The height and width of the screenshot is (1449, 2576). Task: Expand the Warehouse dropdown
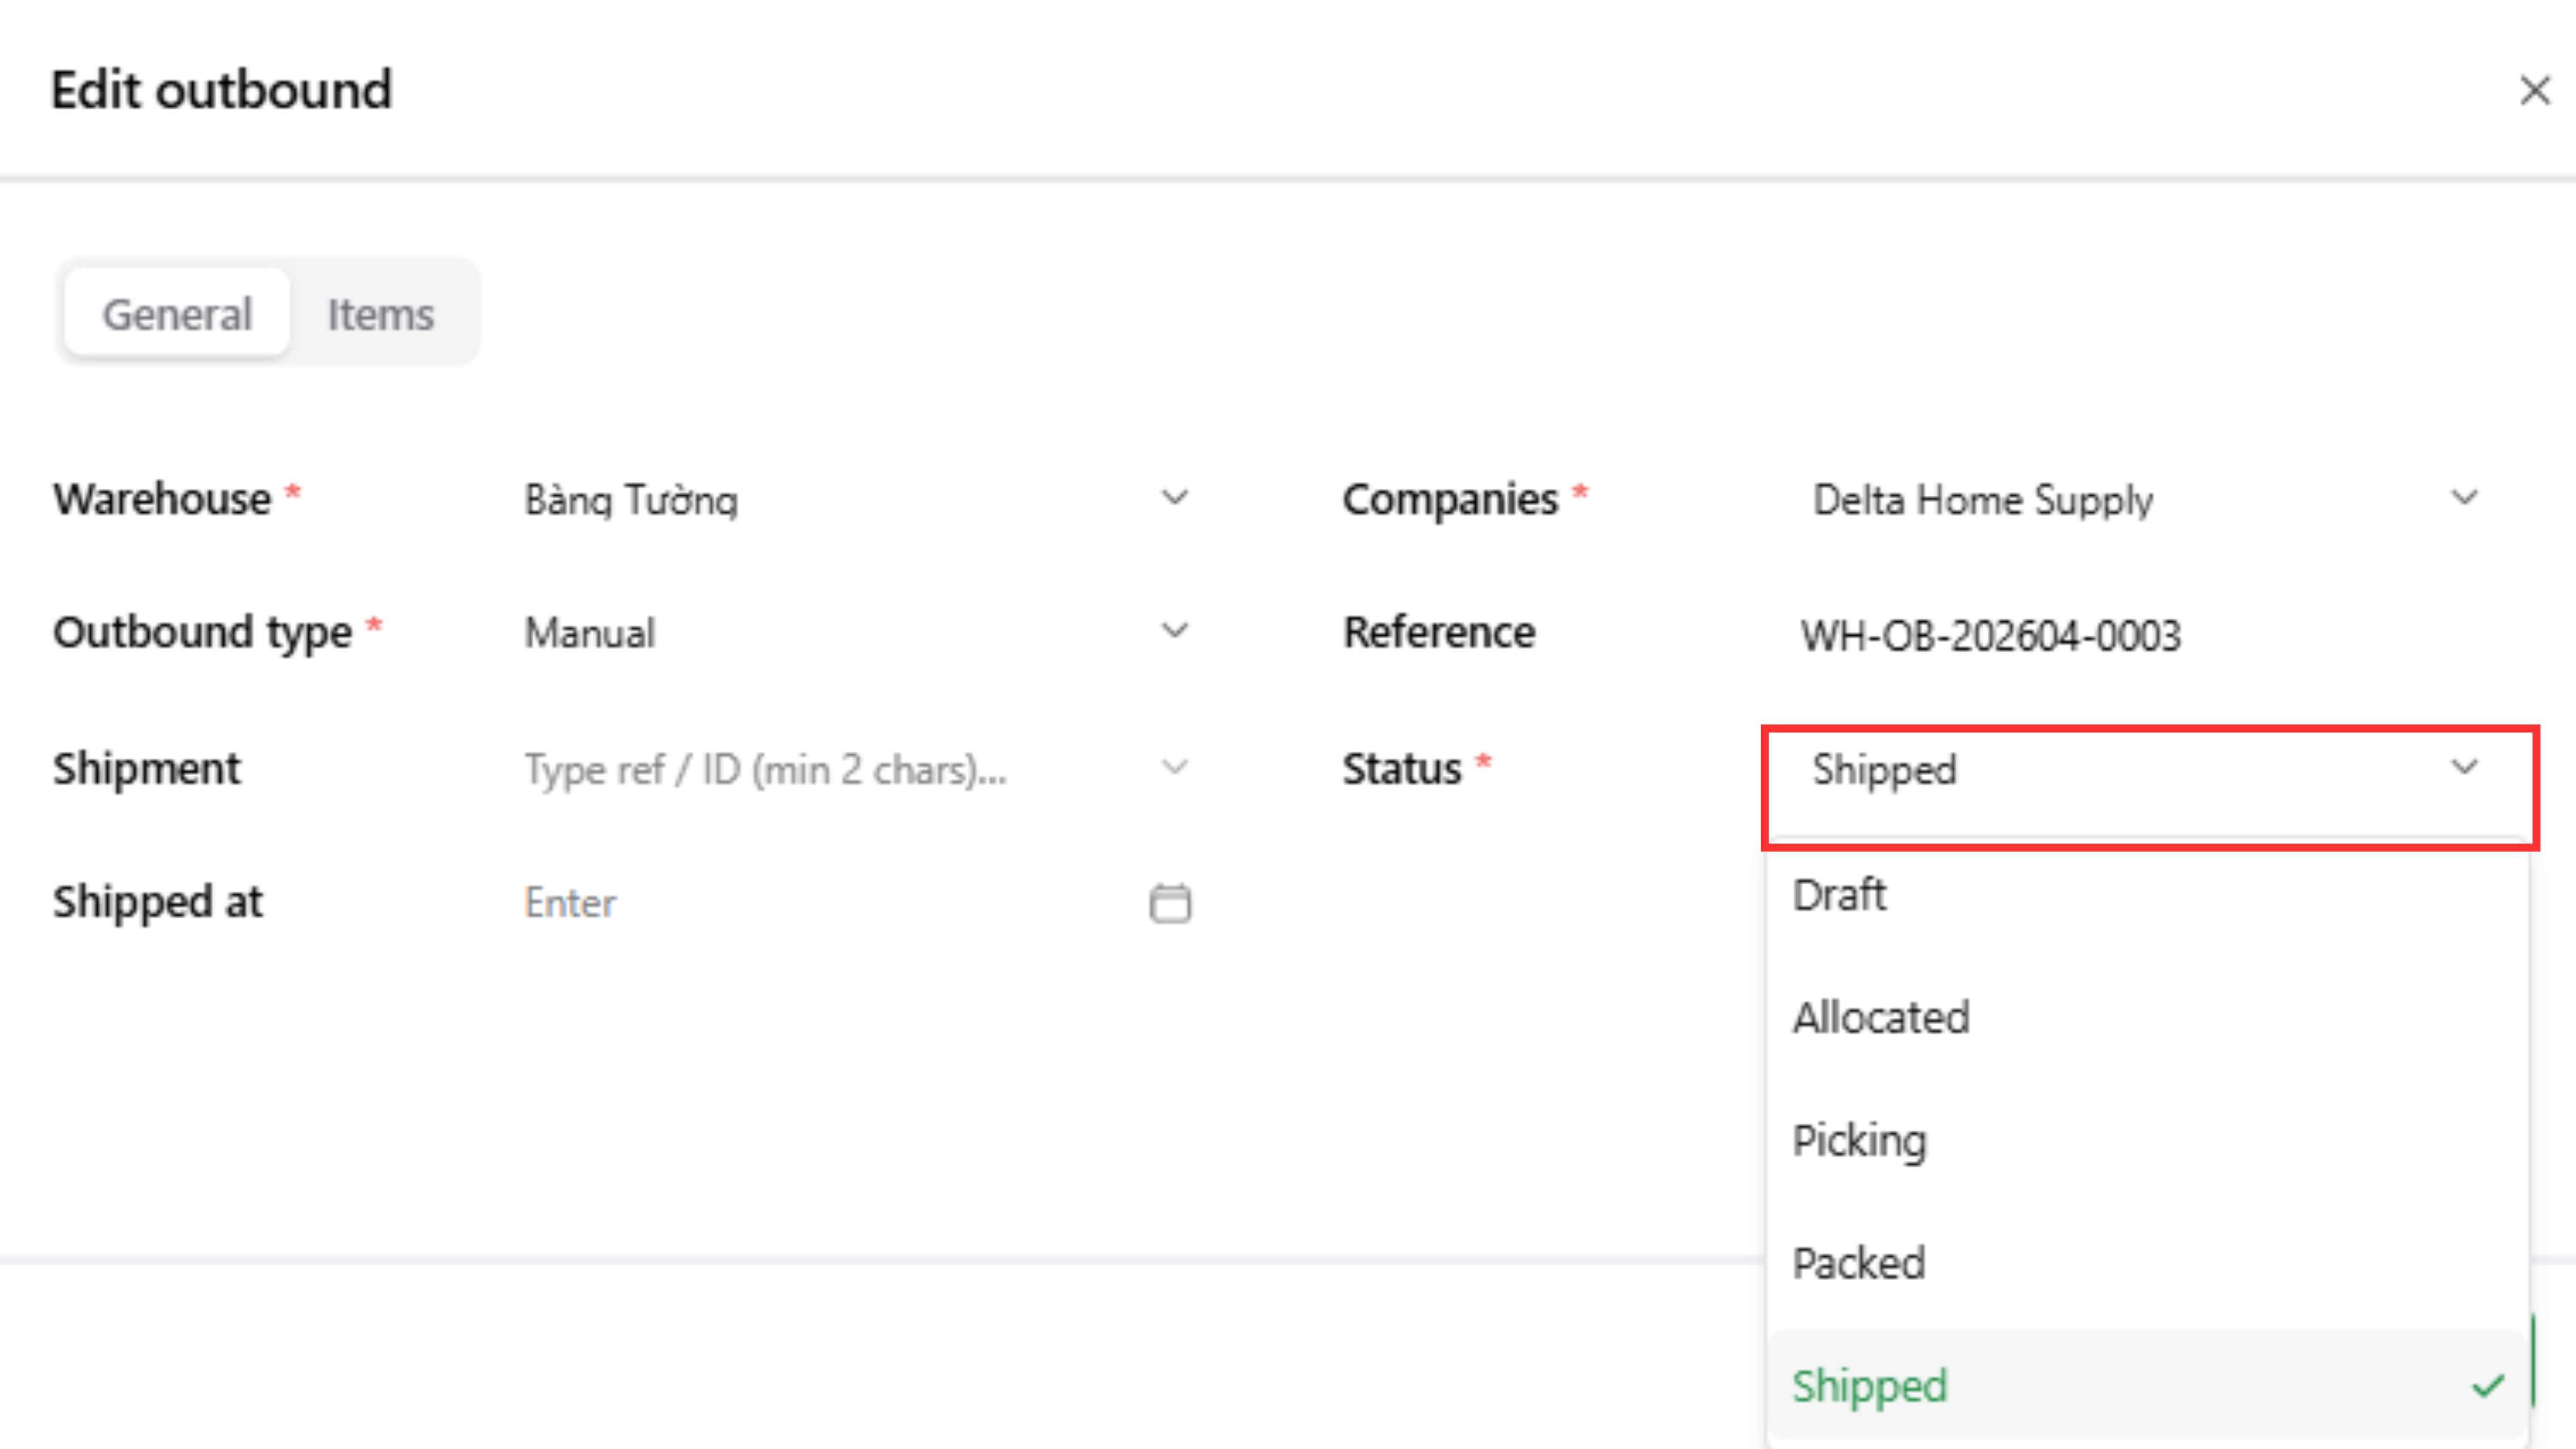click(1175, 498)
